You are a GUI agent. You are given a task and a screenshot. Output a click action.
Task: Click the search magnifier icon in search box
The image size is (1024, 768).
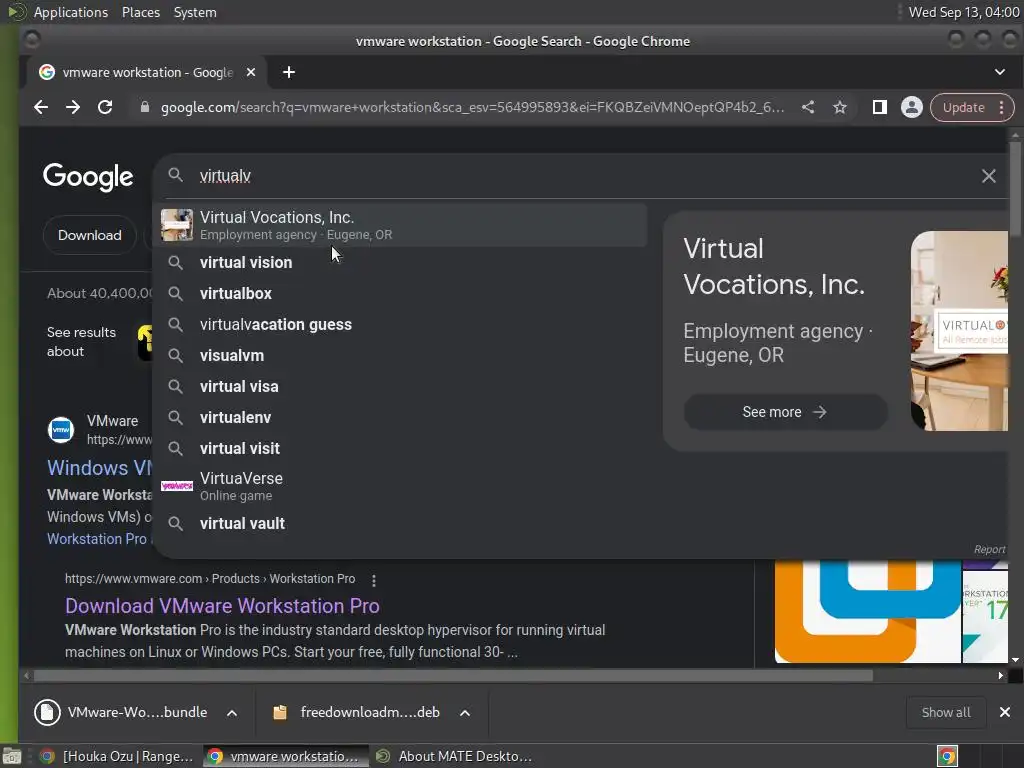click(175, 175)
